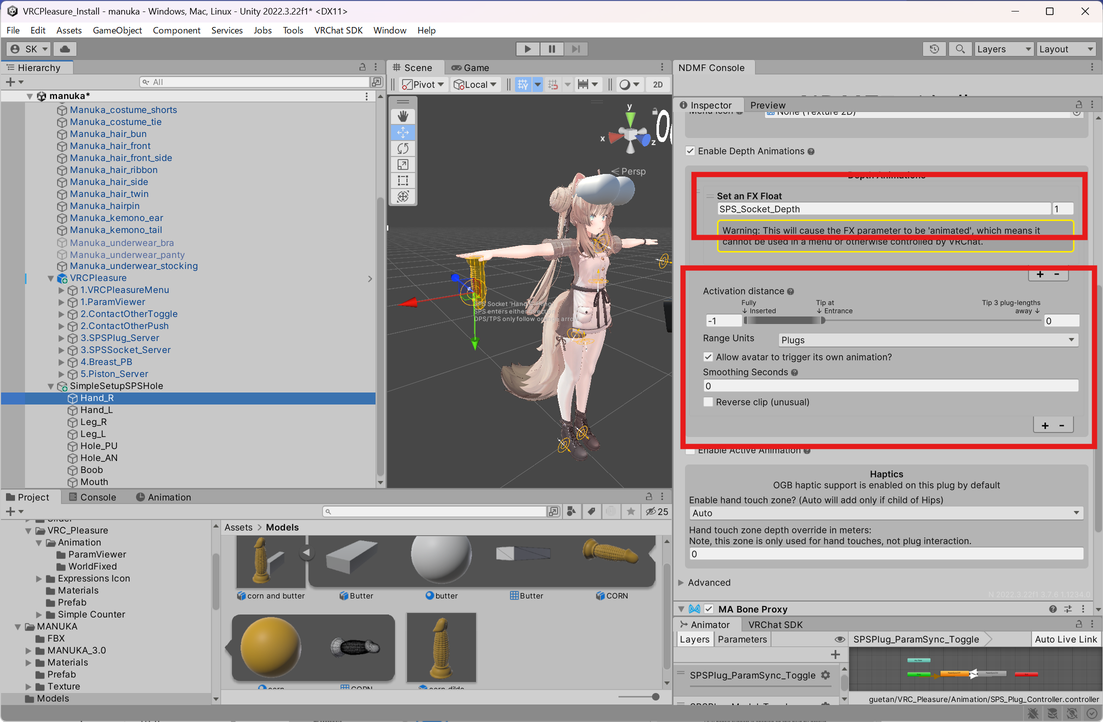Open the Local dropdown
The height and width of the screenshot is (722, 1103).
[476, 84]
